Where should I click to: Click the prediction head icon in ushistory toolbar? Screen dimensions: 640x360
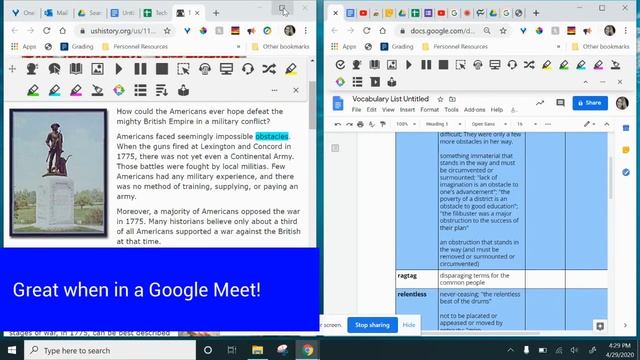(x=32, y=69)
